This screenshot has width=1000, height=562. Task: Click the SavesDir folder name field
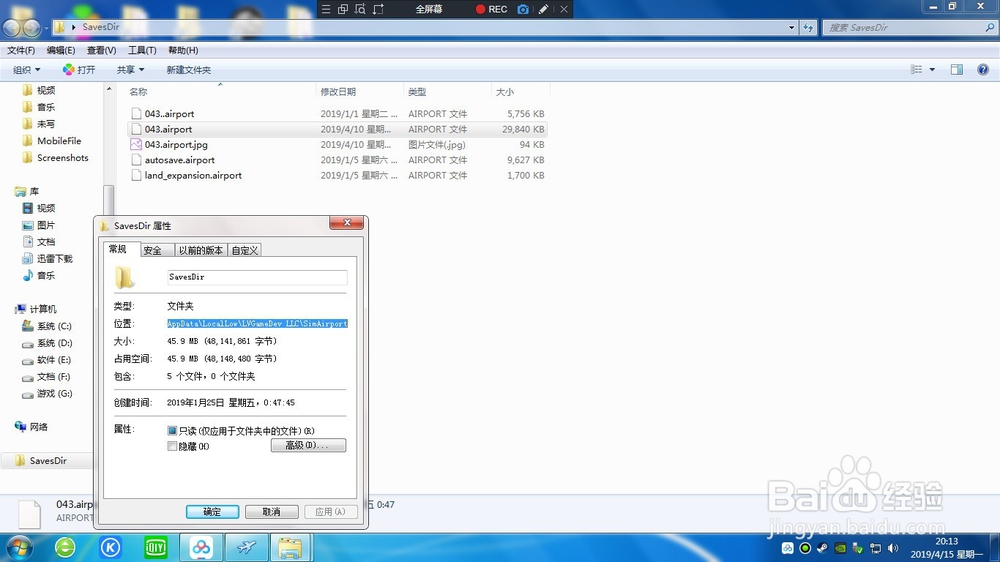257,277
